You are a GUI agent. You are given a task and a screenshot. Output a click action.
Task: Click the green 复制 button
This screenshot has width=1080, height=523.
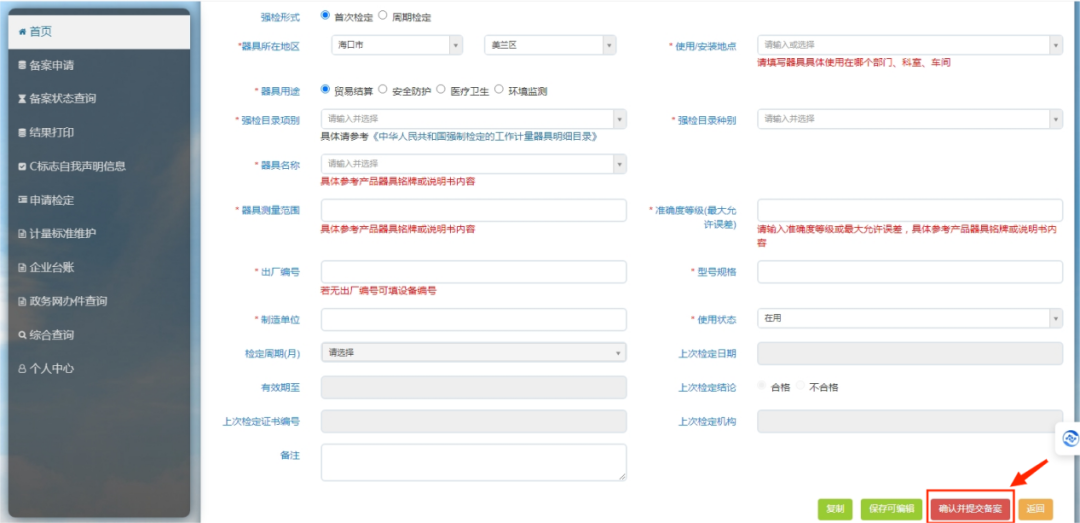click(835, 509)
